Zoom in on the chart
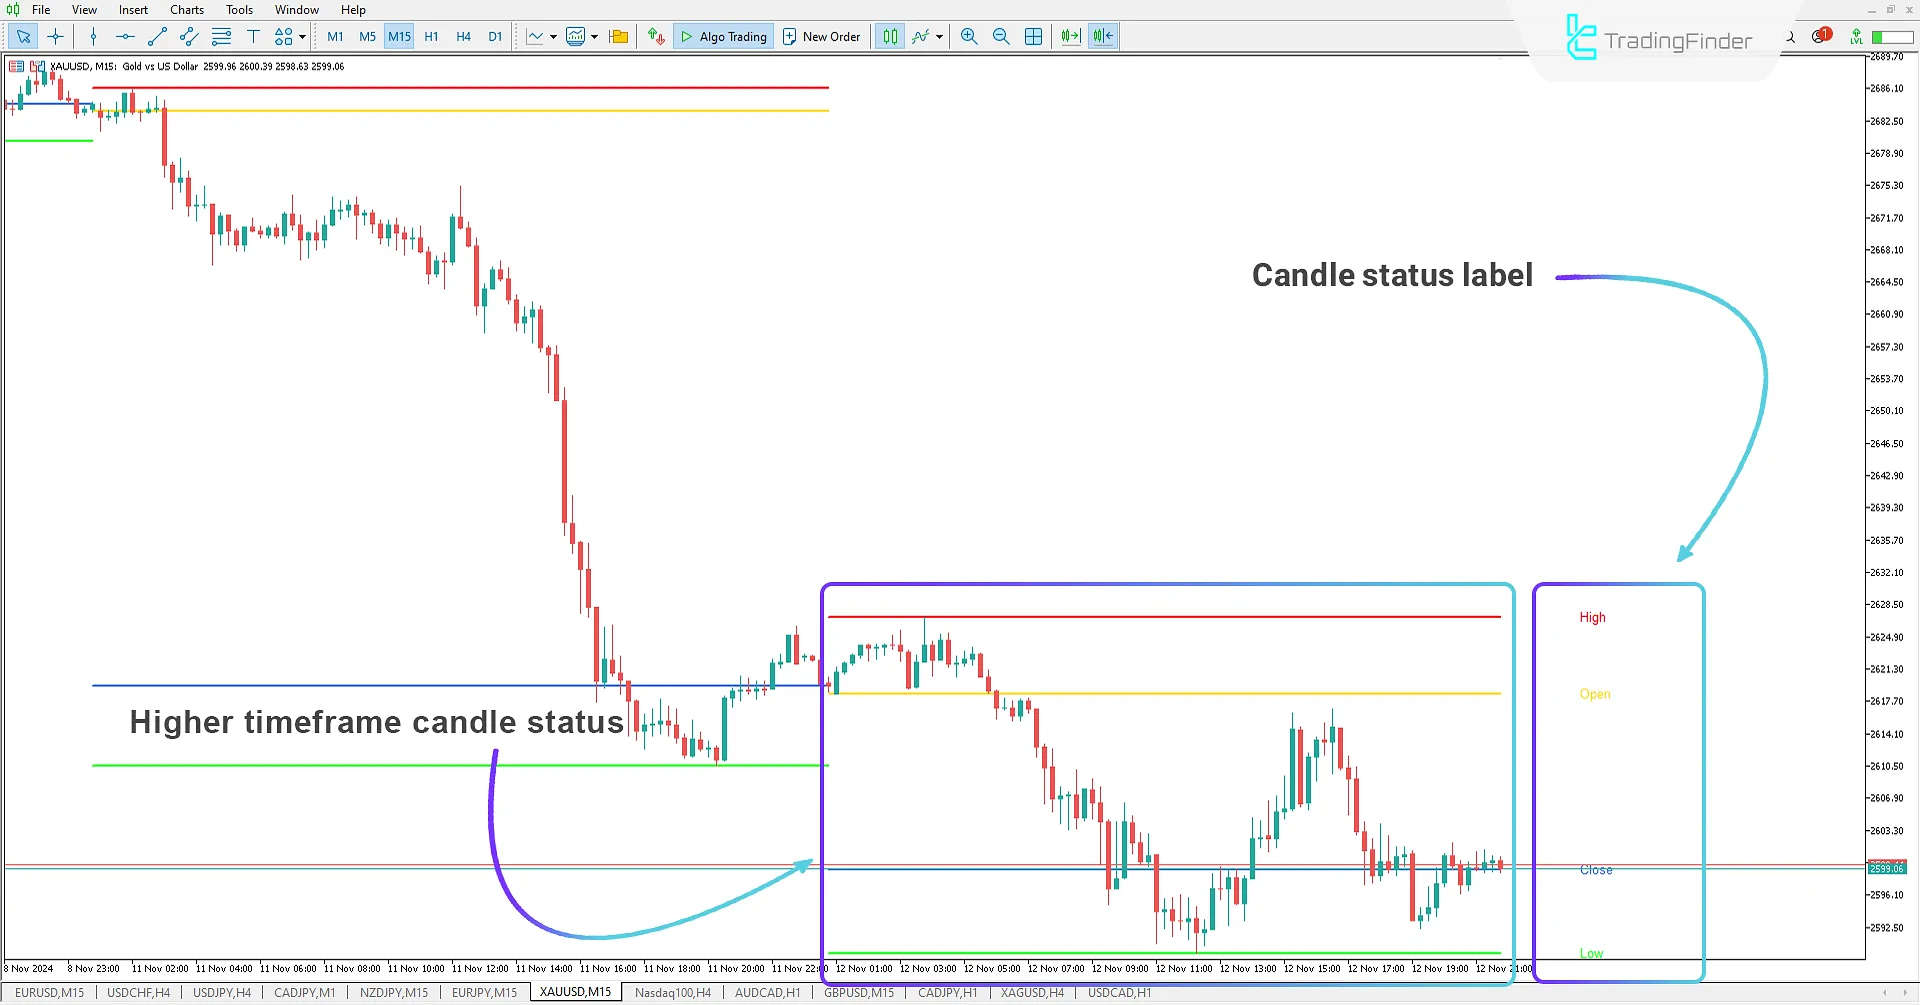This screenshot has width=1920, height=1005. (x=968, y=36)
